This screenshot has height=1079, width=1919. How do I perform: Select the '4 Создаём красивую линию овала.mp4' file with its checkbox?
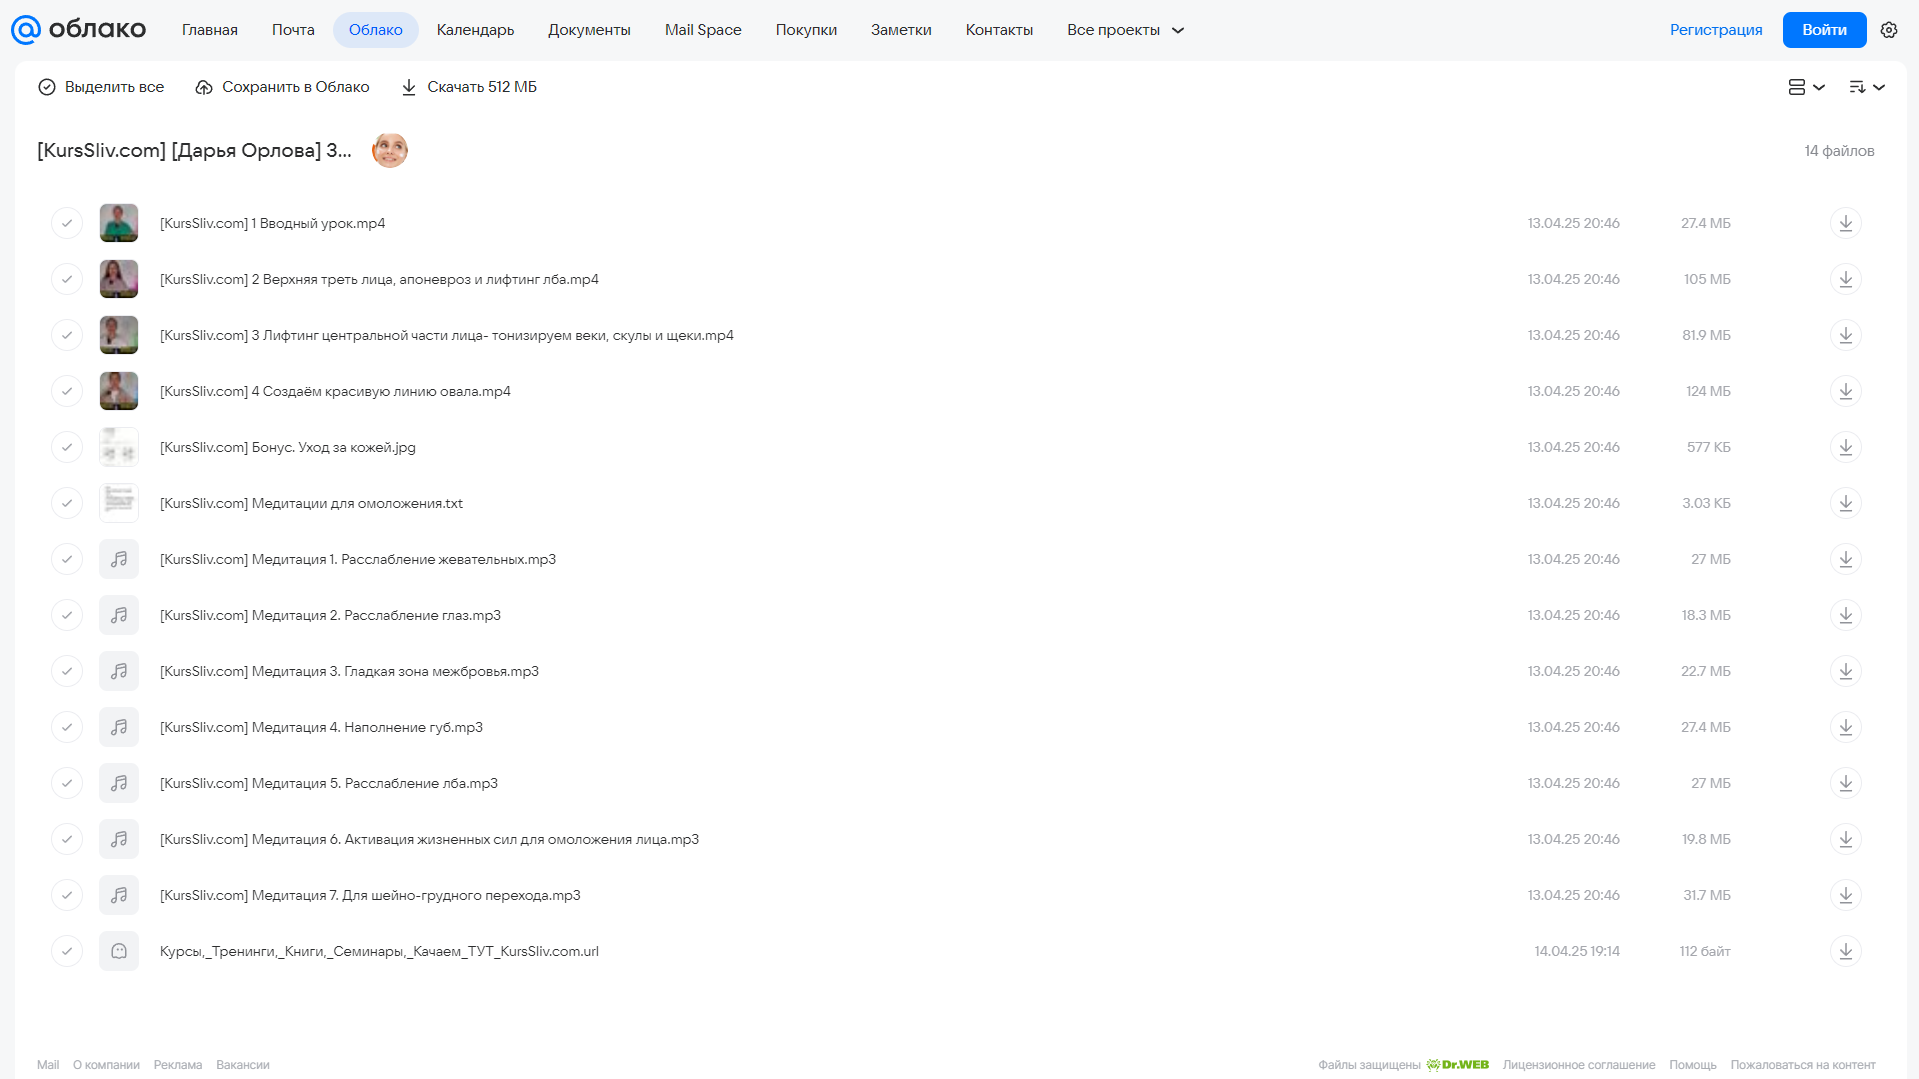[67, 391]
